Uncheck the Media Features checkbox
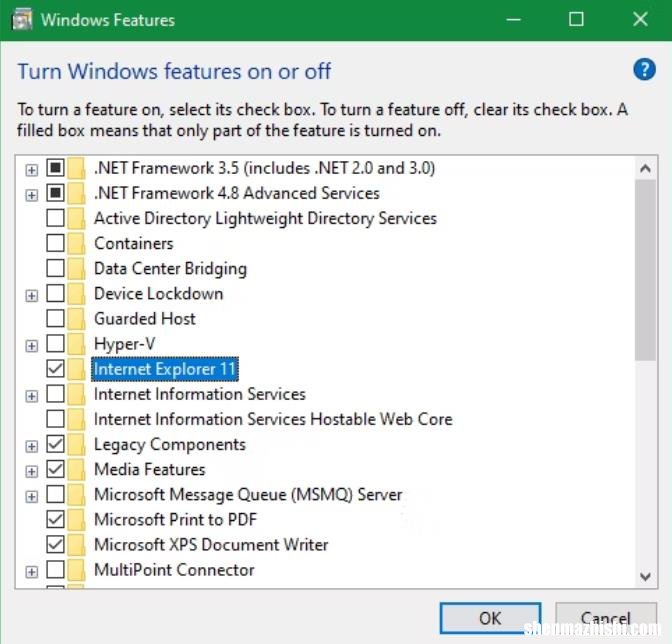This screenshot has width=672, height=644. pyautogui.click(x=55, y=469)
